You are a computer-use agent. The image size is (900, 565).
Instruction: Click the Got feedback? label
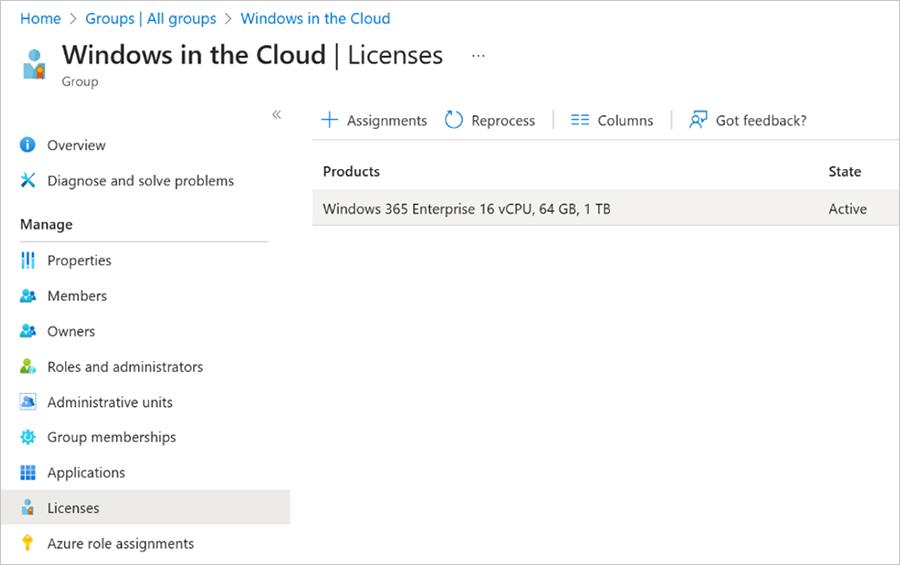coord(761,121)
